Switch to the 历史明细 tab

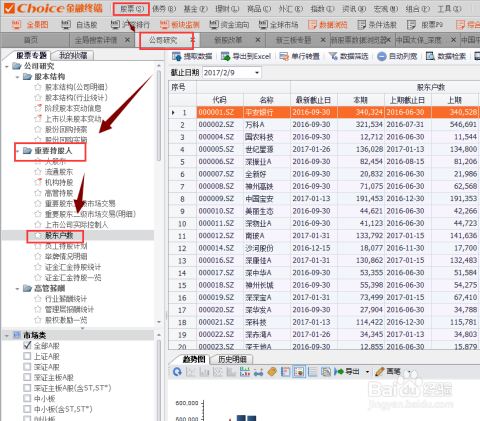232,359
